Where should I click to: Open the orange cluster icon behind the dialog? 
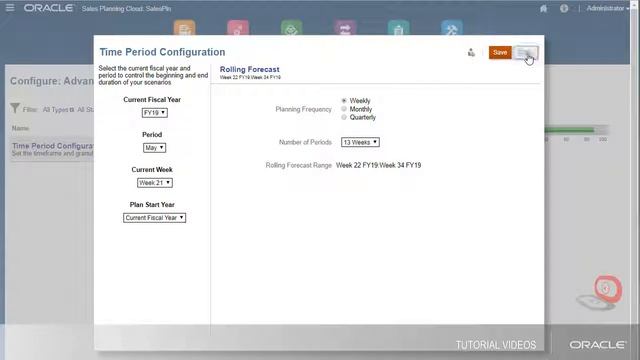pyautogui.click(x=184, y=29)
